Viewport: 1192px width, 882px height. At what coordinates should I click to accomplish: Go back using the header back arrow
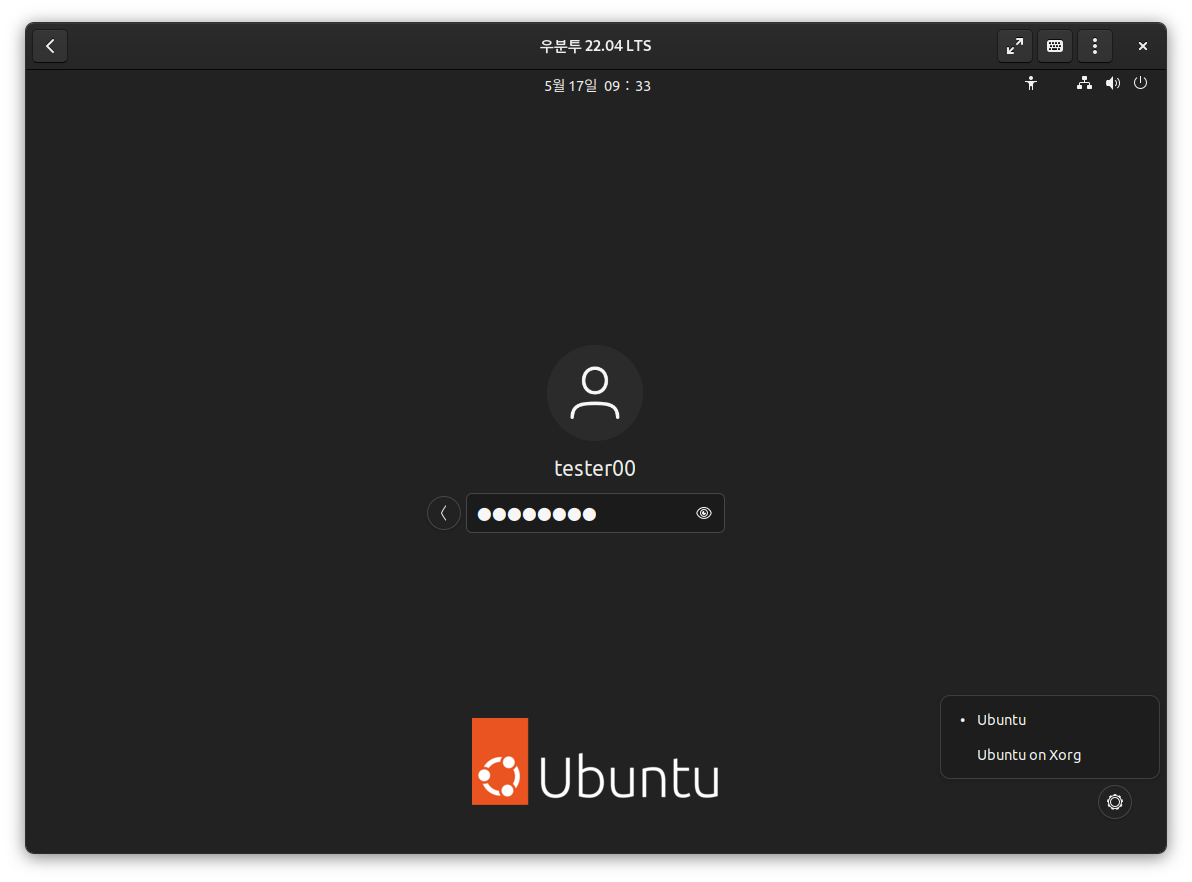(x=50, y=46)
